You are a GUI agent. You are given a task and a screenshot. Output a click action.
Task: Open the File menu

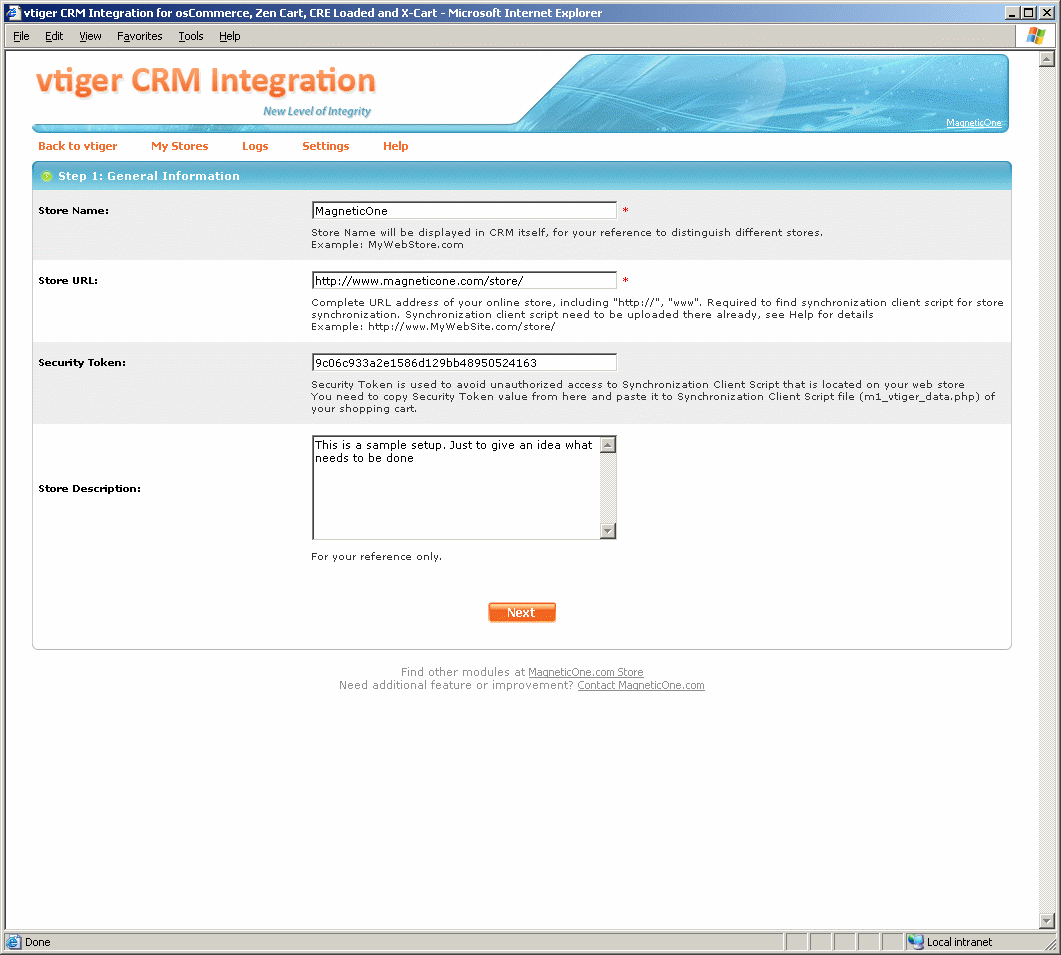(x=21, y=37)
